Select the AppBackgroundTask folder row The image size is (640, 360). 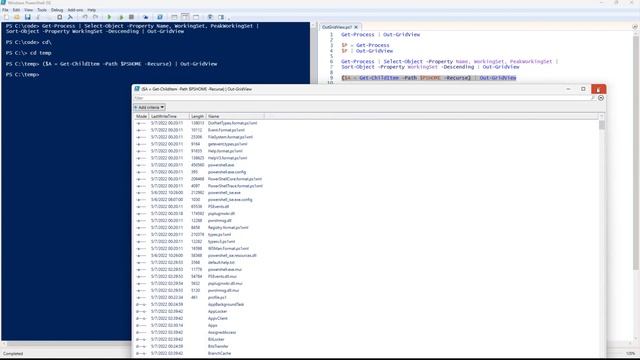click(366, 304)
